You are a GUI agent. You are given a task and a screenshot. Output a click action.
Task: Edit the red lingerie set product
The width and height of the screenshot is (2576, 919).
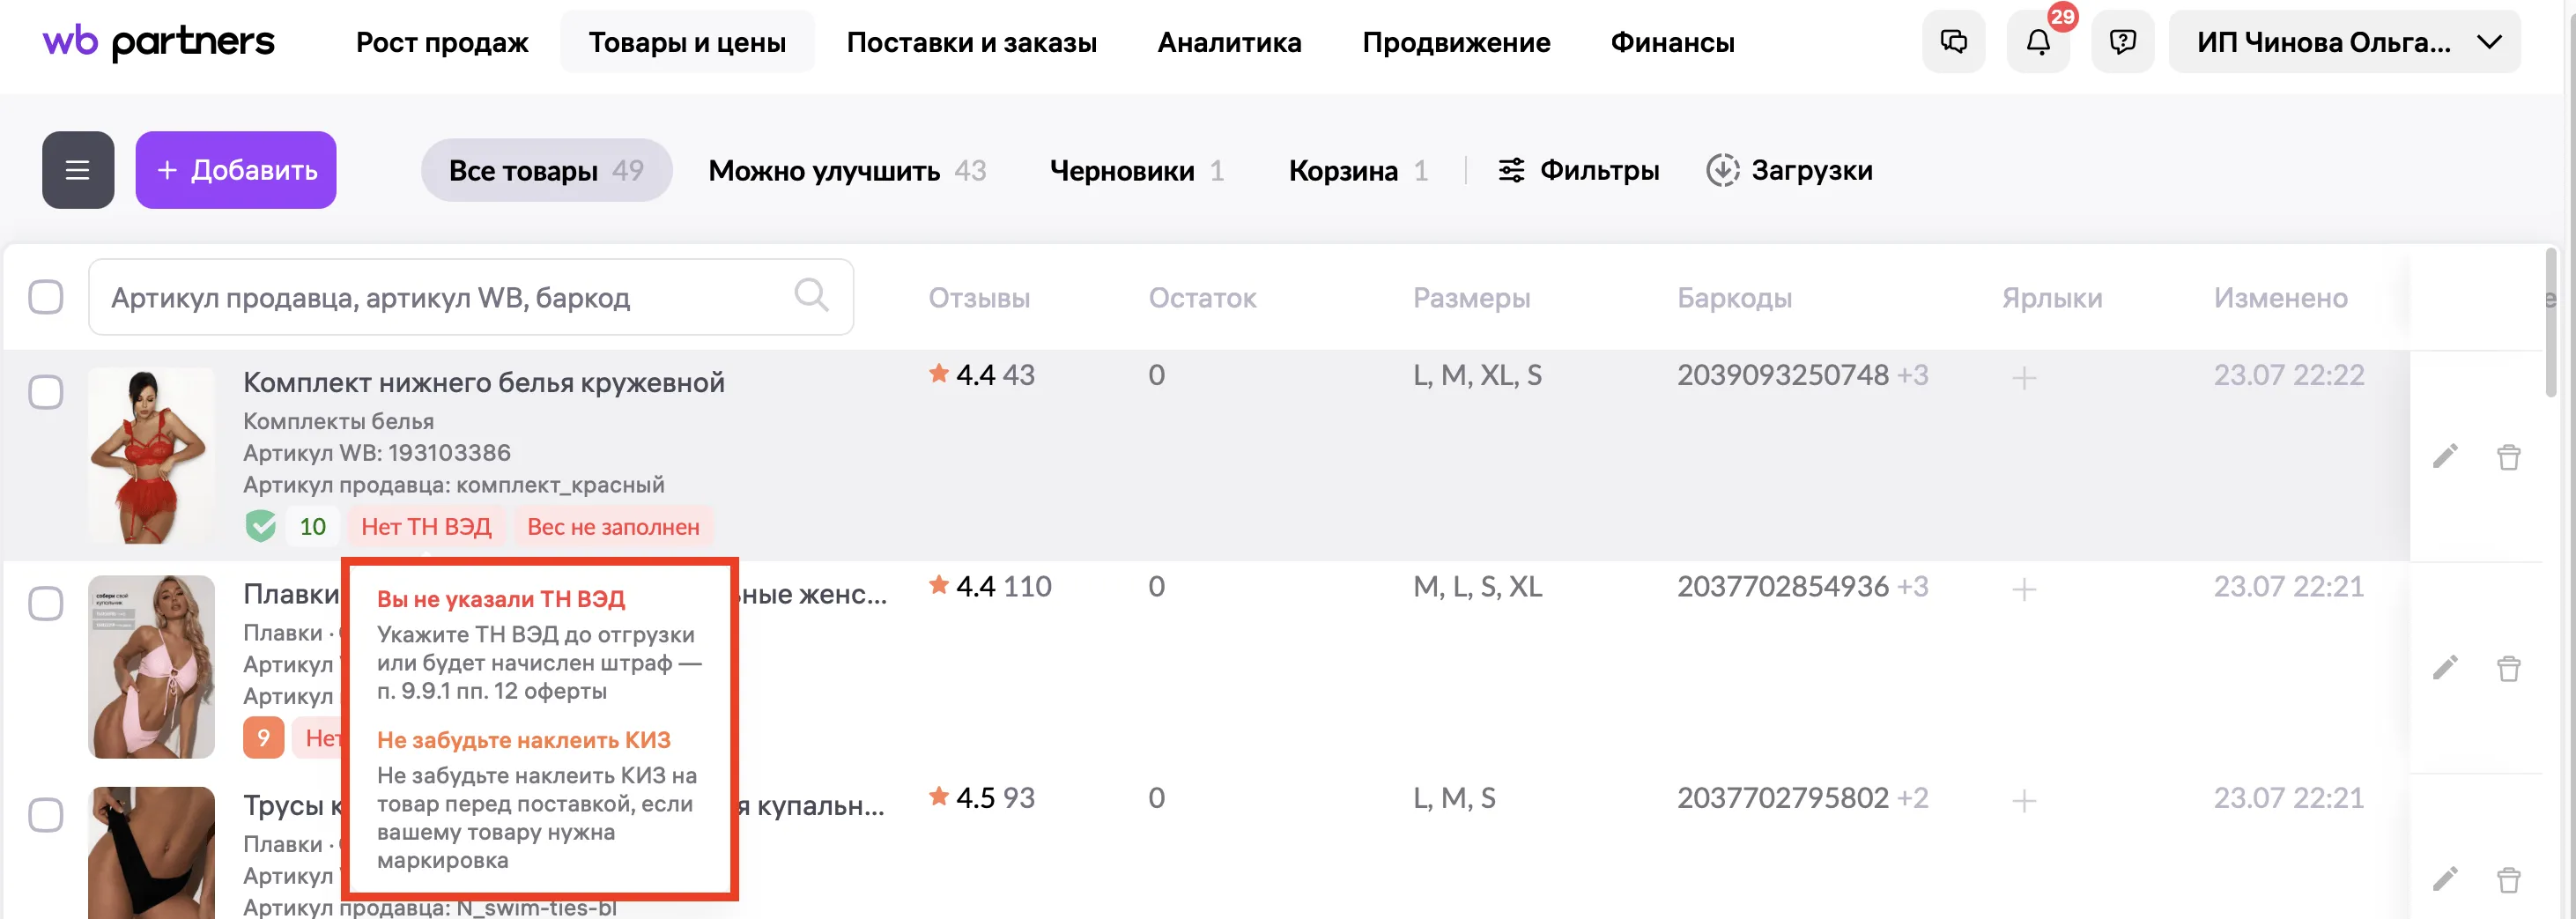pyautogui.click(x=2445, y=457)
